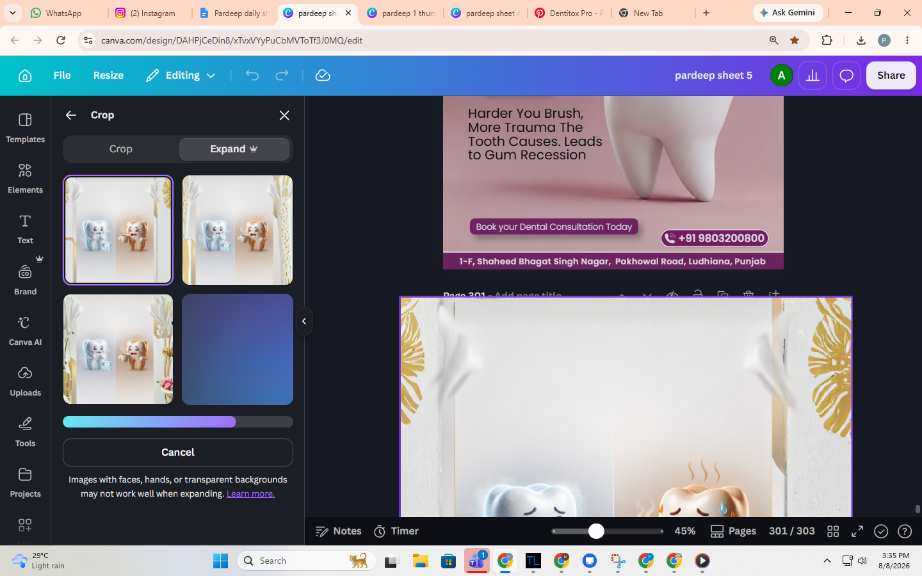The image size is (922, 576).
Task: Switch to the Expand mode toggle
Action: pyautogui.click(x=234, y=149)
